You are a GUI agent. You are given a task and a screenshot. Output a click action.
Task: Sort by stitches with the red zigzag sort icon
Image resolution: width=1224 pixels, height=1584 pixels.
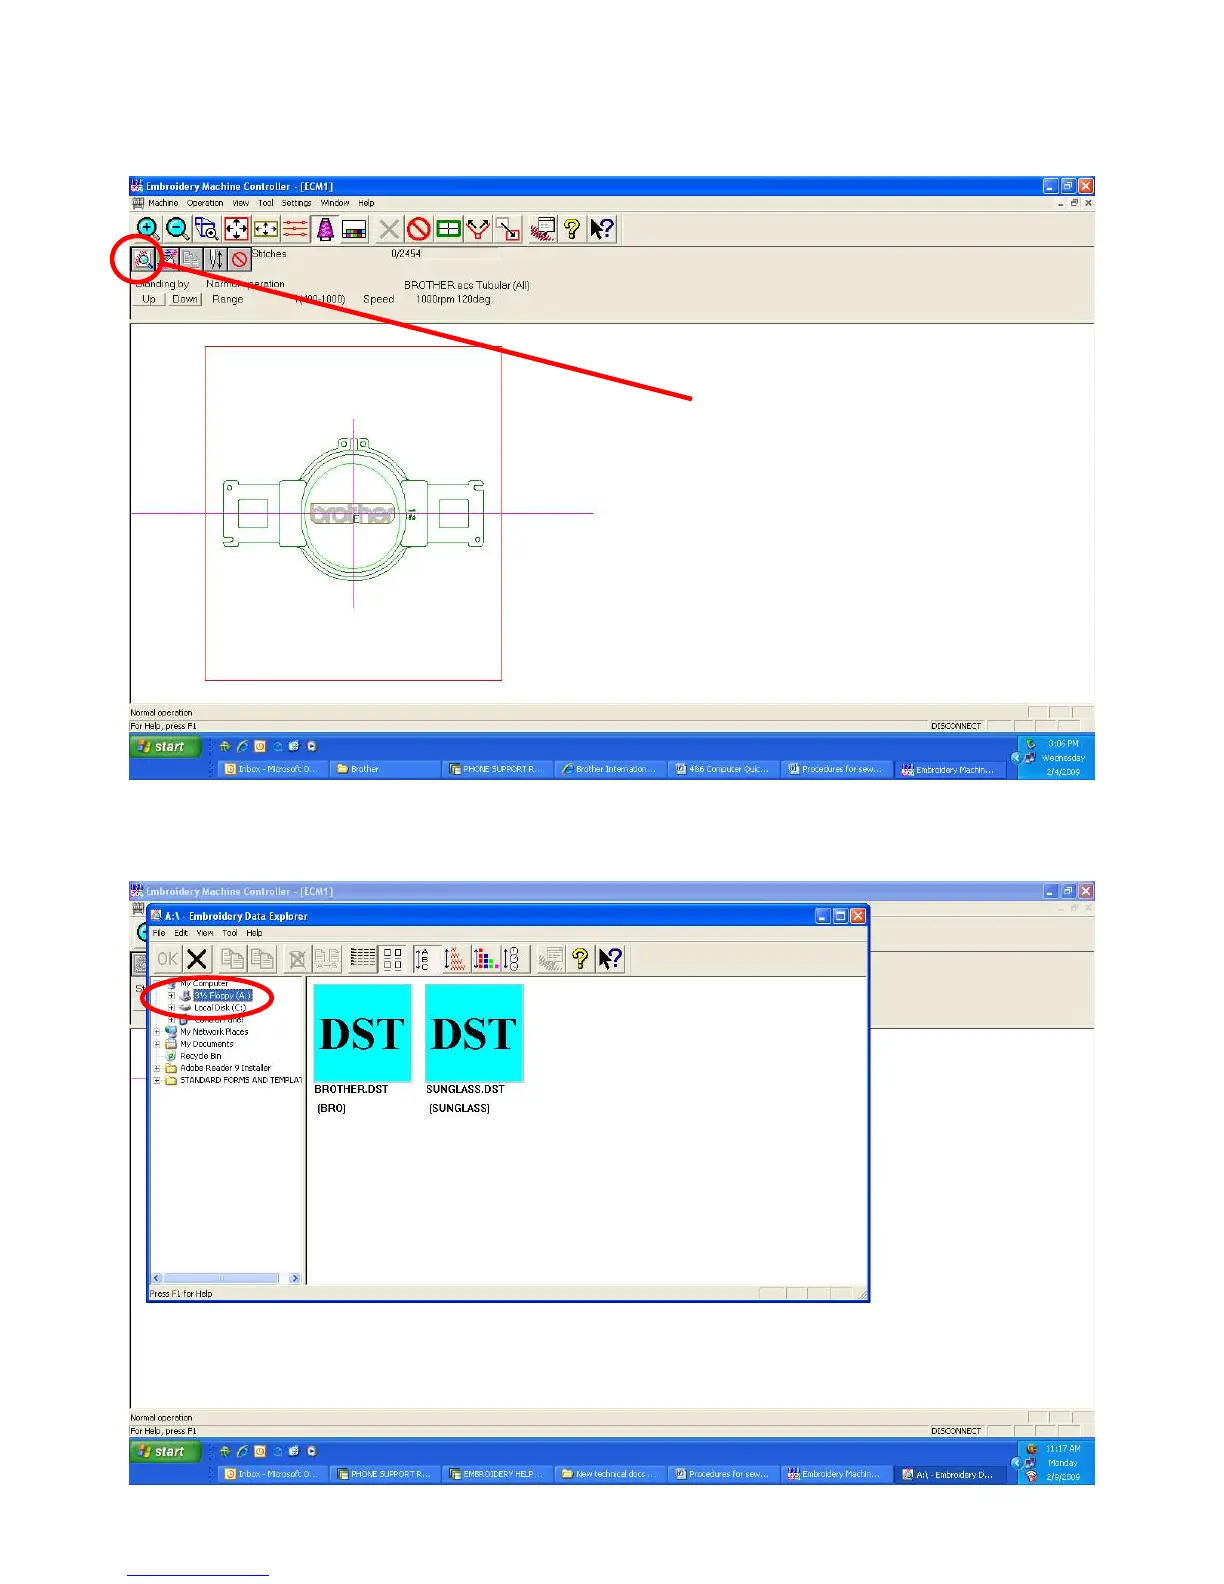[455, 959]
